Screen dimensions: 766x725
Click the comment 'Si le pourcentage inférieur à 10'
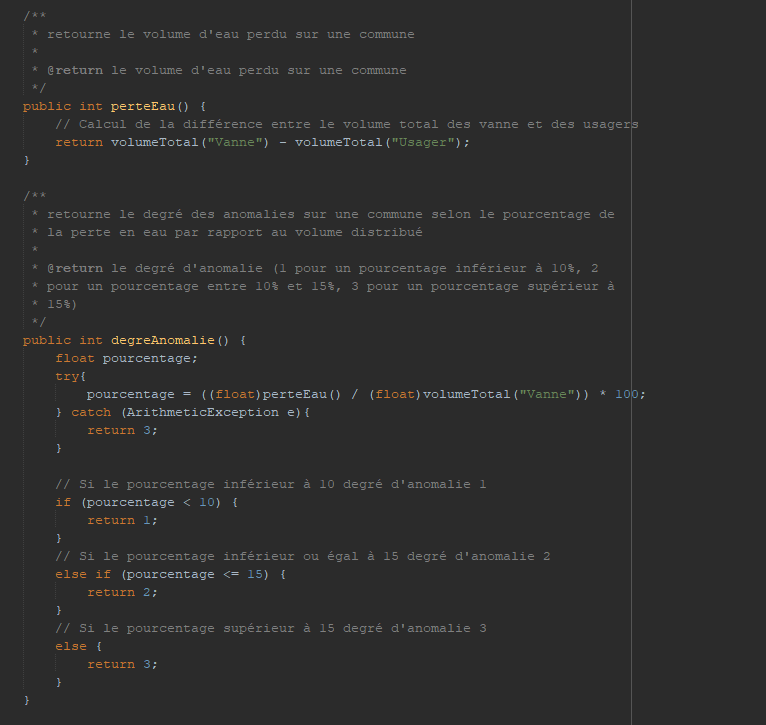271,484
